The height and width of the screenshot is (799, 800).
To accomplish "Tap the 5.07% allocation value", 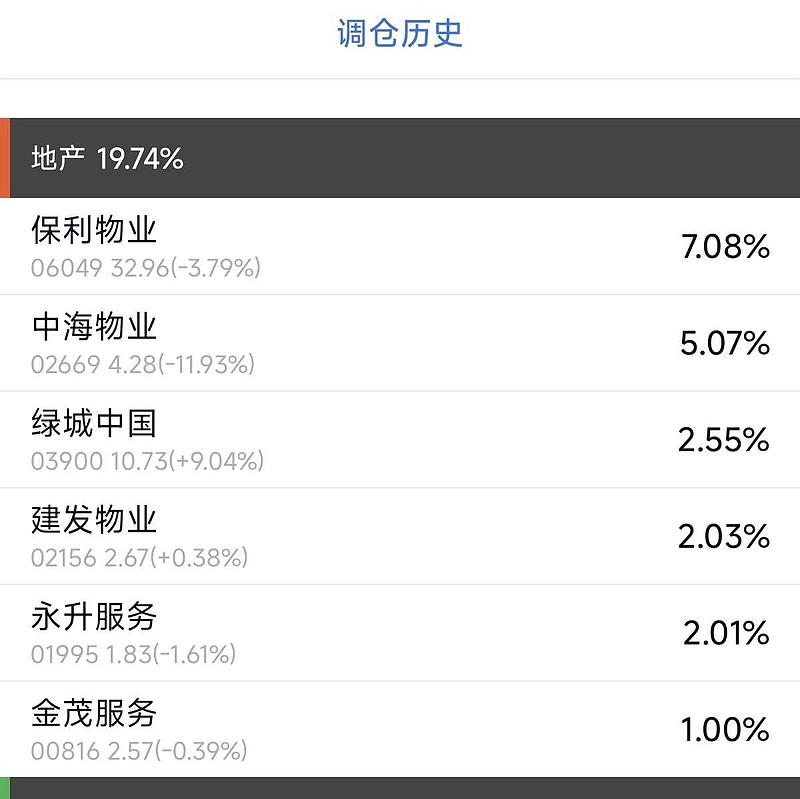I will pos(725,344).
